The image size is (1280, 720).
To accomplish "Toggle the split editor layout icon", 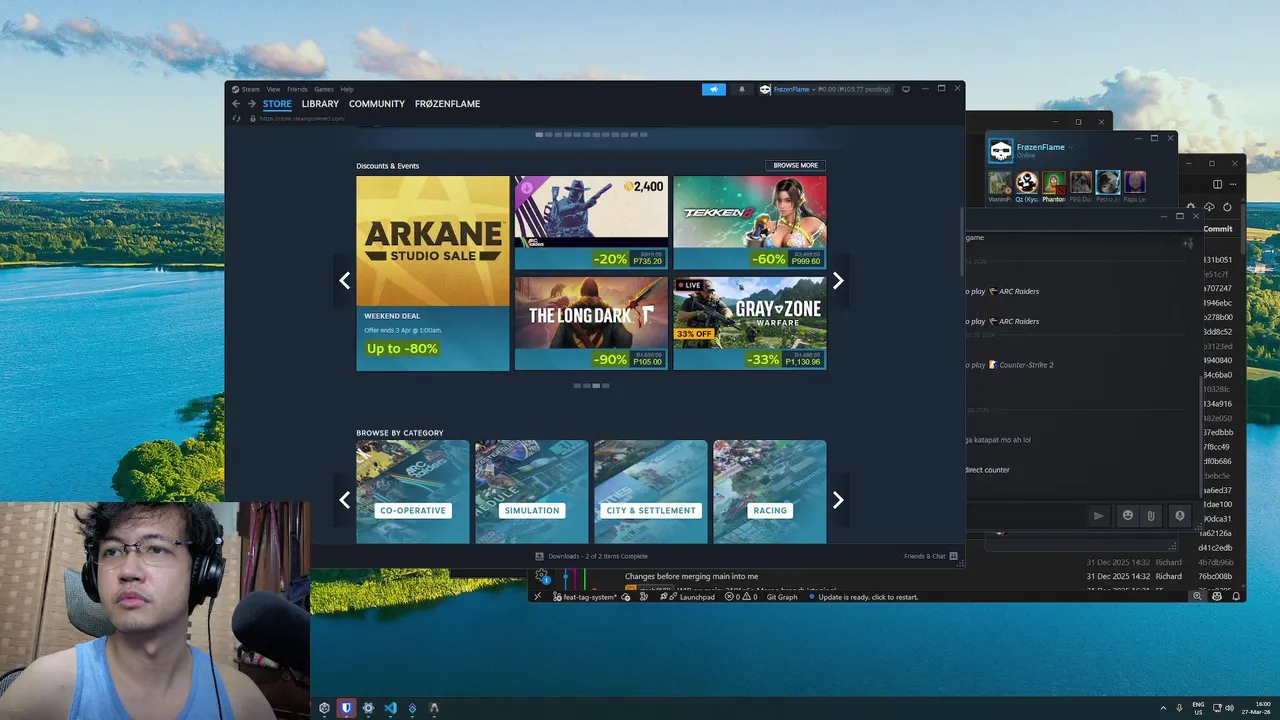I will [x=1217, y=184].
